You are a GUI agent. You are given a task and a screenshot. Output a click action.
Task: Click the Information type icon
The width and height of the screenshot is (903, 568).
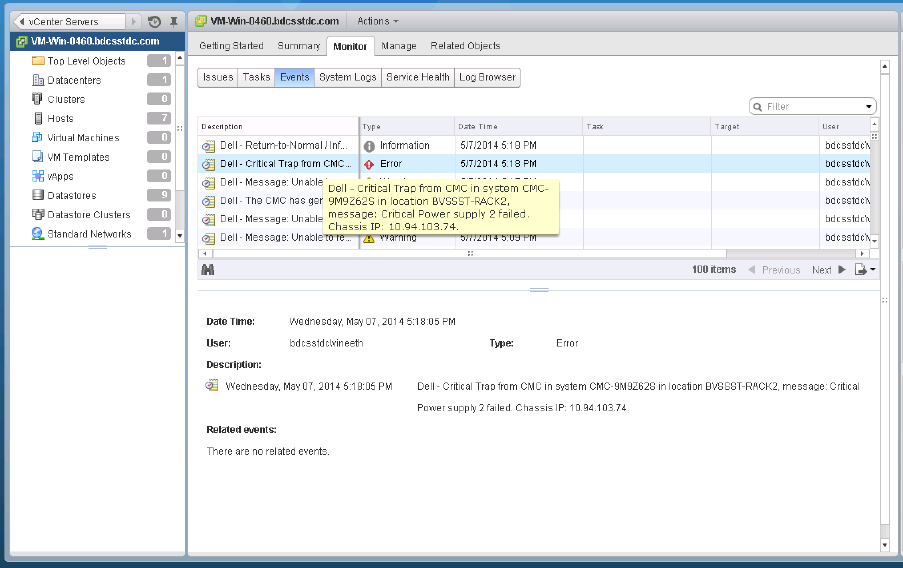(369, 146)
